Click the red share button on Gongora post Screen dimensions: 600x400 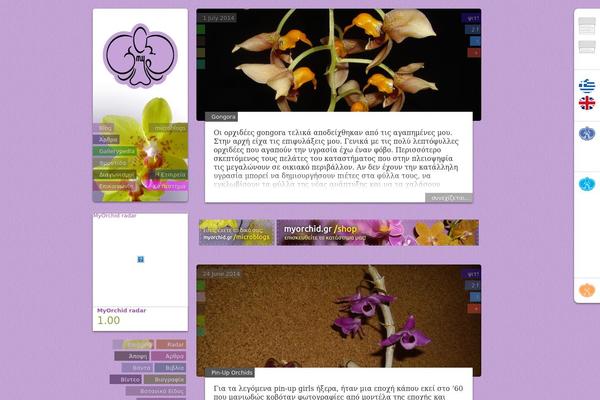pos(474,52)
